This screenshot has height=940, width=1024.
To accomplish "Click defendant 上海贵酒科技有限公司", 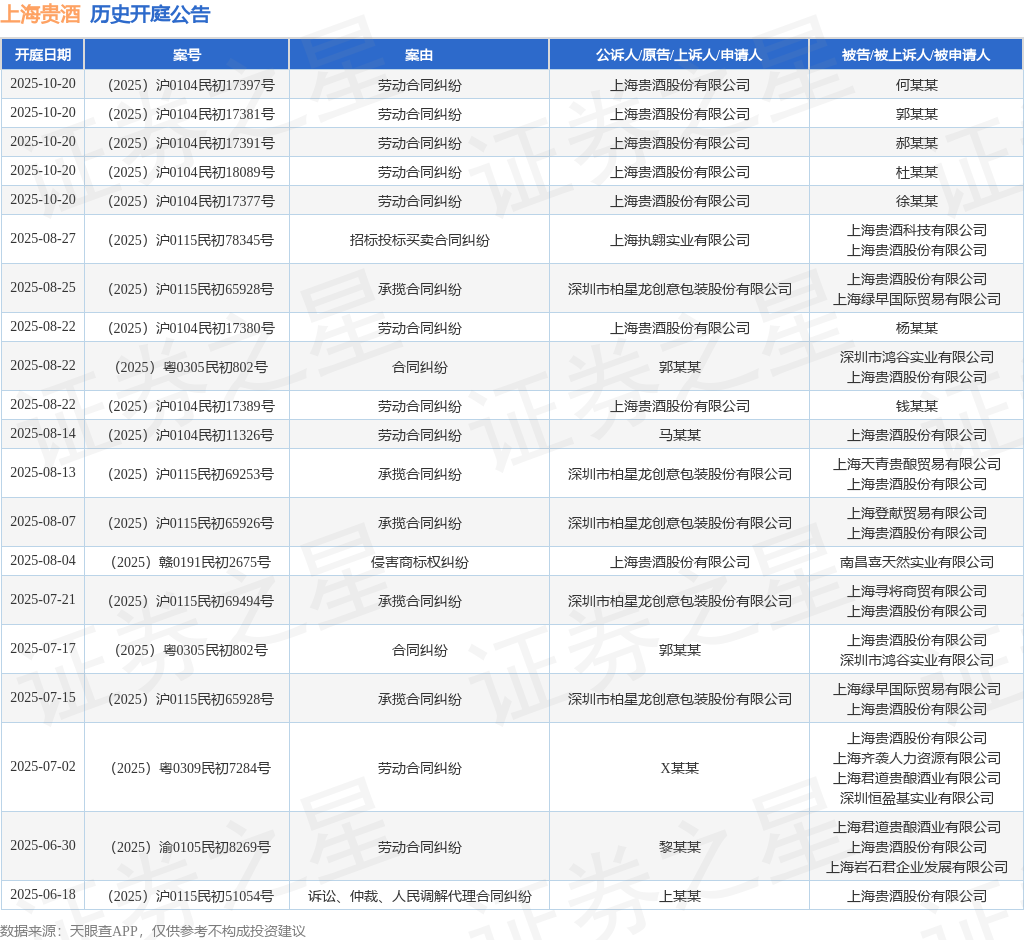I will coord(916,230).
